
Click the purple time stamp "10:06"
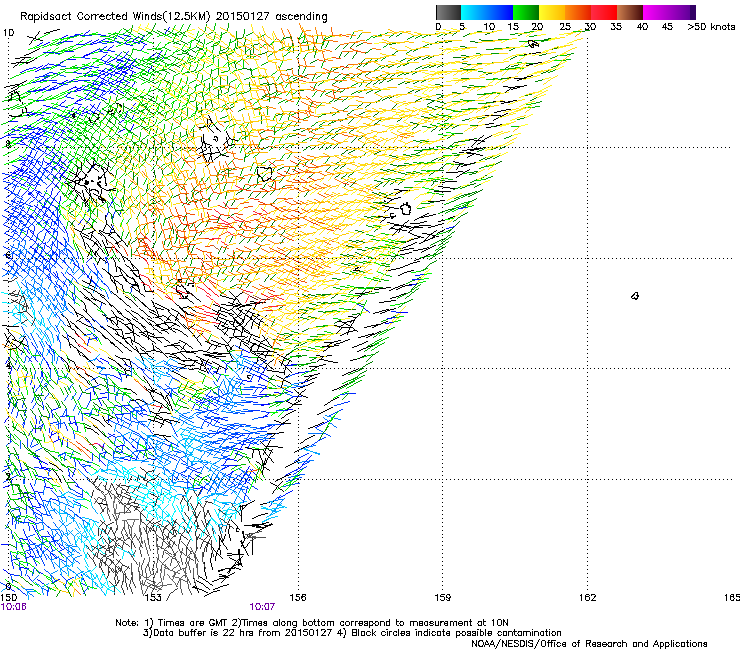coord(14,607)
